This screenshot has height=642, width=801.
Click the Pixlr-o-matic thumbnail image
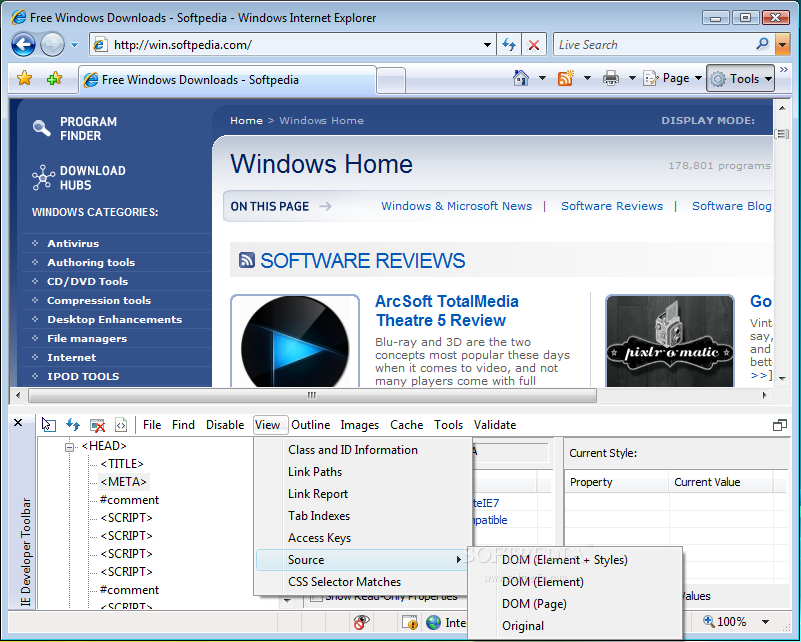670,341
